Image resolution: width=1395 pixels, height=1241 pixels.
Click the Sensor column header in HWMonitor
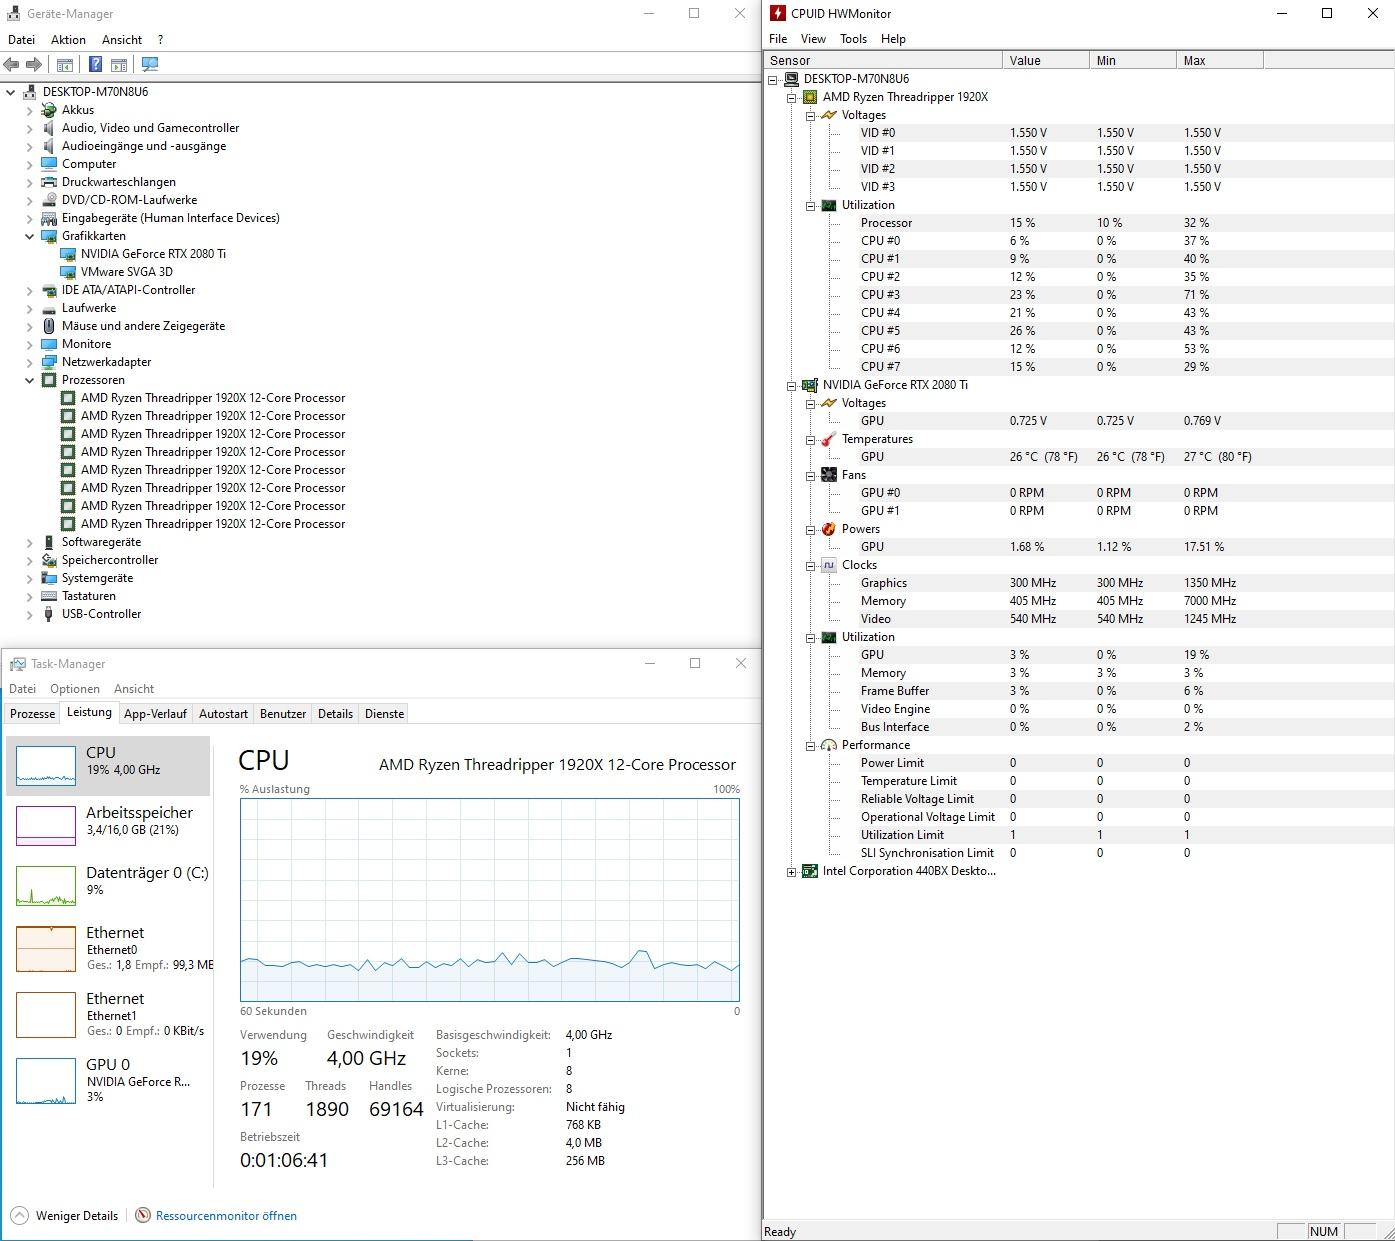pyautogui.click(x=883, y=61)
